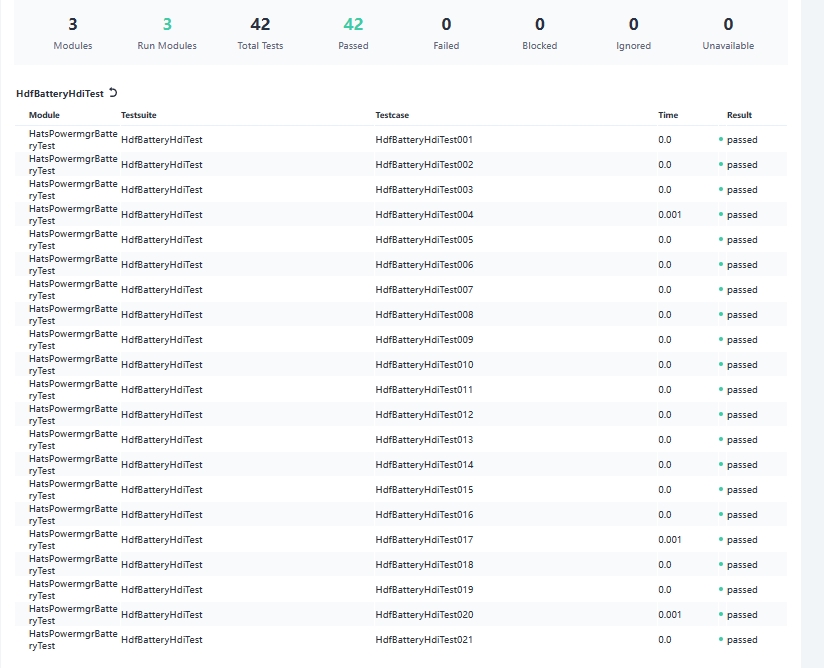This screenshot has width=824, height=668.
Task: Click the return arrow icon beside HdfBatteryHdiTest title
Action: pyautogui.click(x=113, y=93)
